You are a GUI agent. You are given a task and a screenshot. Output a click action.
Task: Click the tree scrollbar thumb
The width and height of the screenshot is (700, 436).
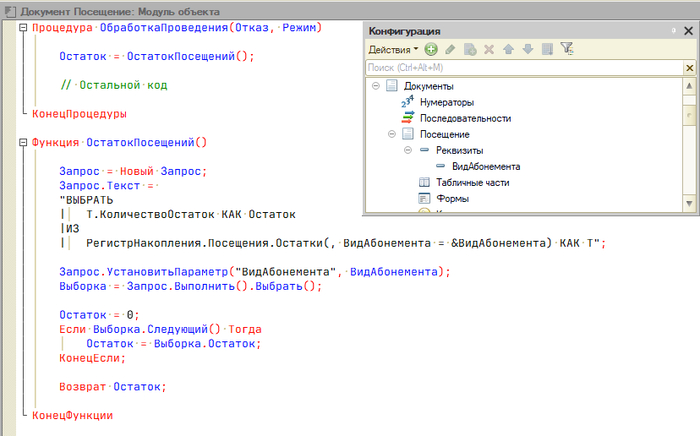click(689, 115)
